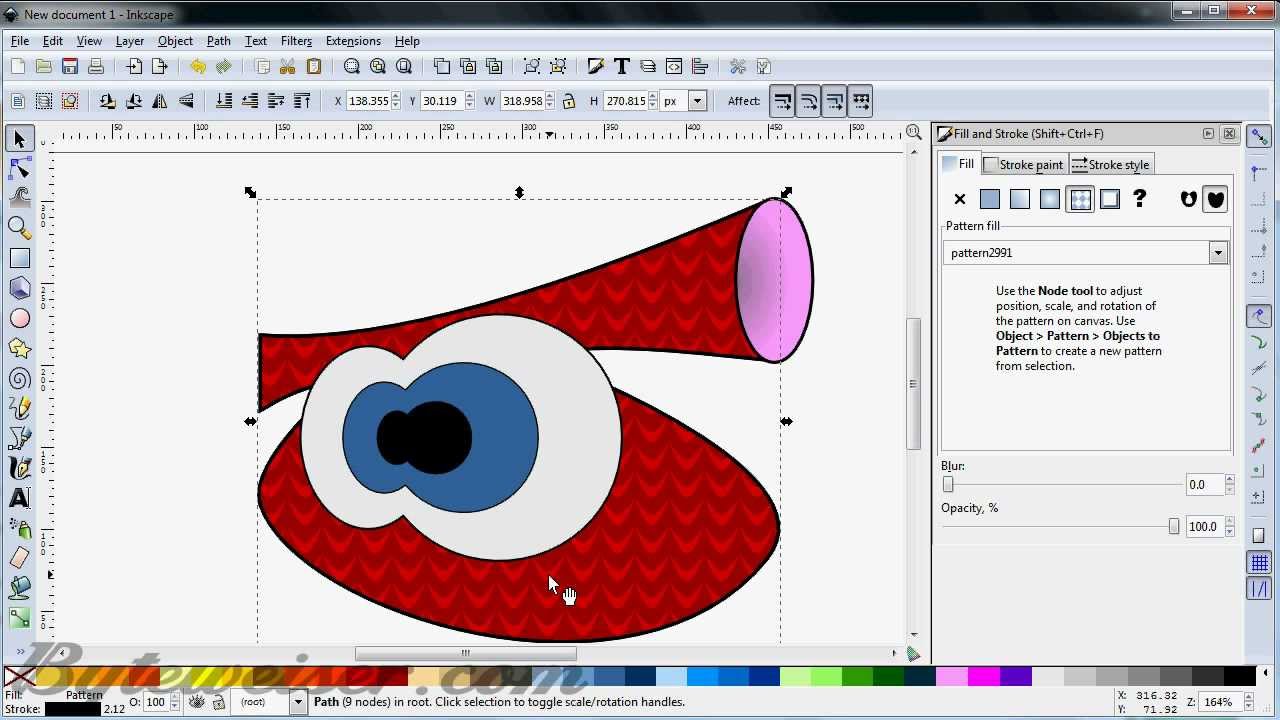
Task: Toggle width/height lock ratio
Action: (569, 101)
